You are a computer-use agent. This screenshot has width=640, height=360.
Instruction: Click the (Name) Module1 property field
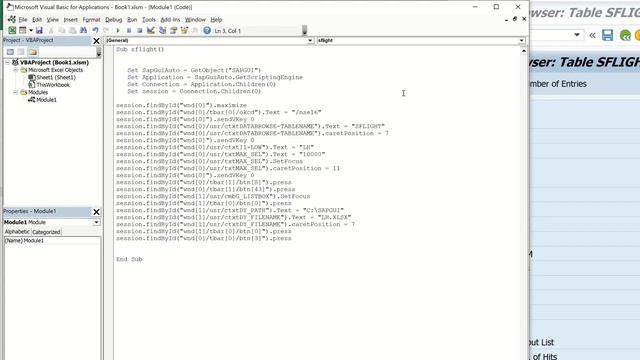51,241
